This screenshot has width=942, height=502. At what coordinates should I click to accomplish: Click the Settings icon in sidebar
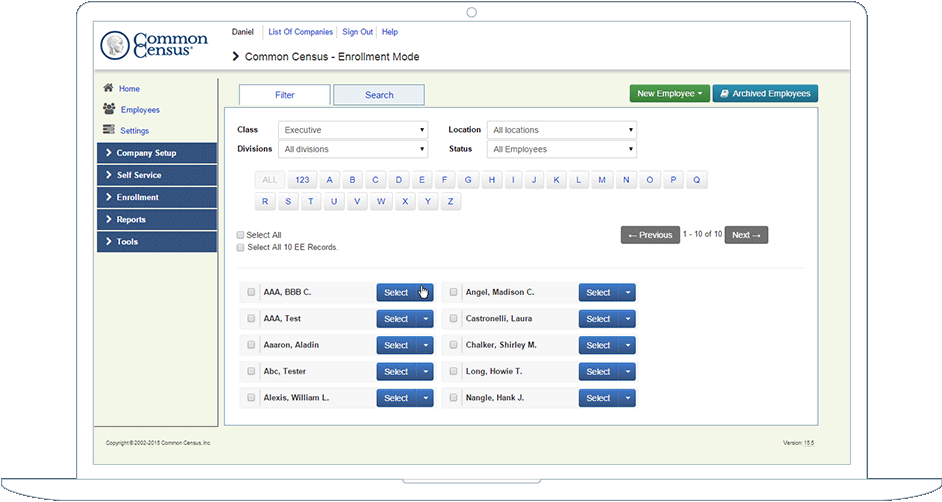(109, 130)
